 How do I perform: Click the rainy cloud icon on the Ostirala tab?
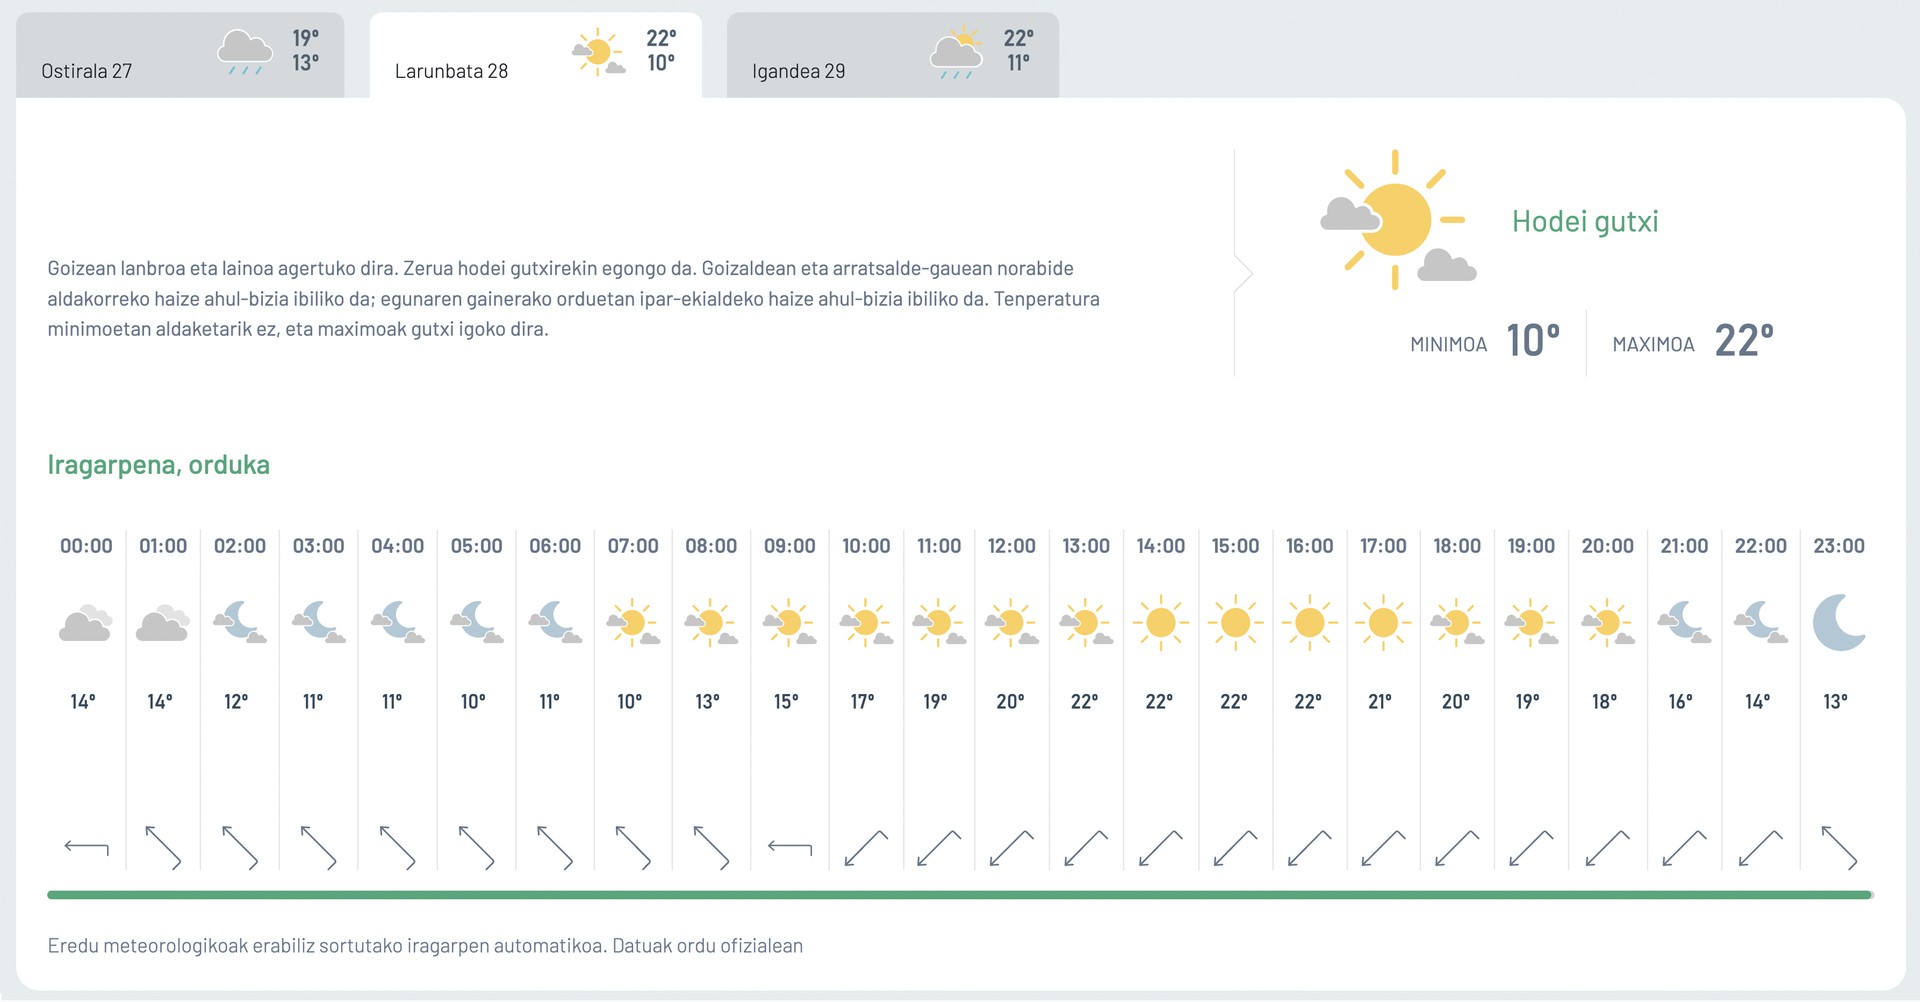245,52
